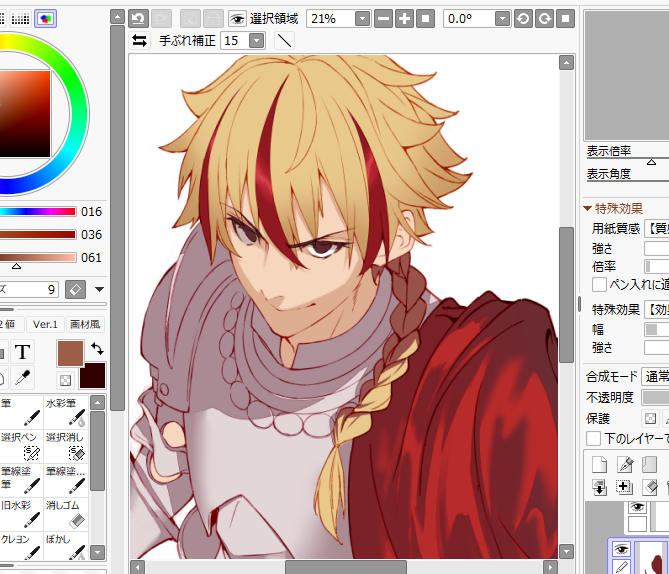Click the zoom in plus button
This screenshot has width=669, height=574.
[404, 19]
